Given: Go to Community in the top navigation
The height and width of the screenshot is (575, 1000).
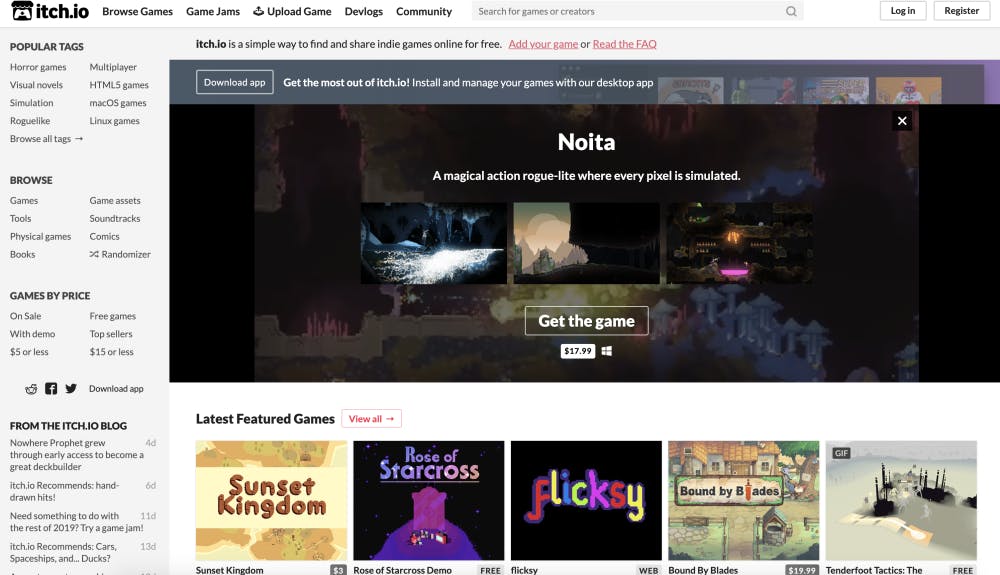Looking at the screenshot, I should [x=424, y=12].
